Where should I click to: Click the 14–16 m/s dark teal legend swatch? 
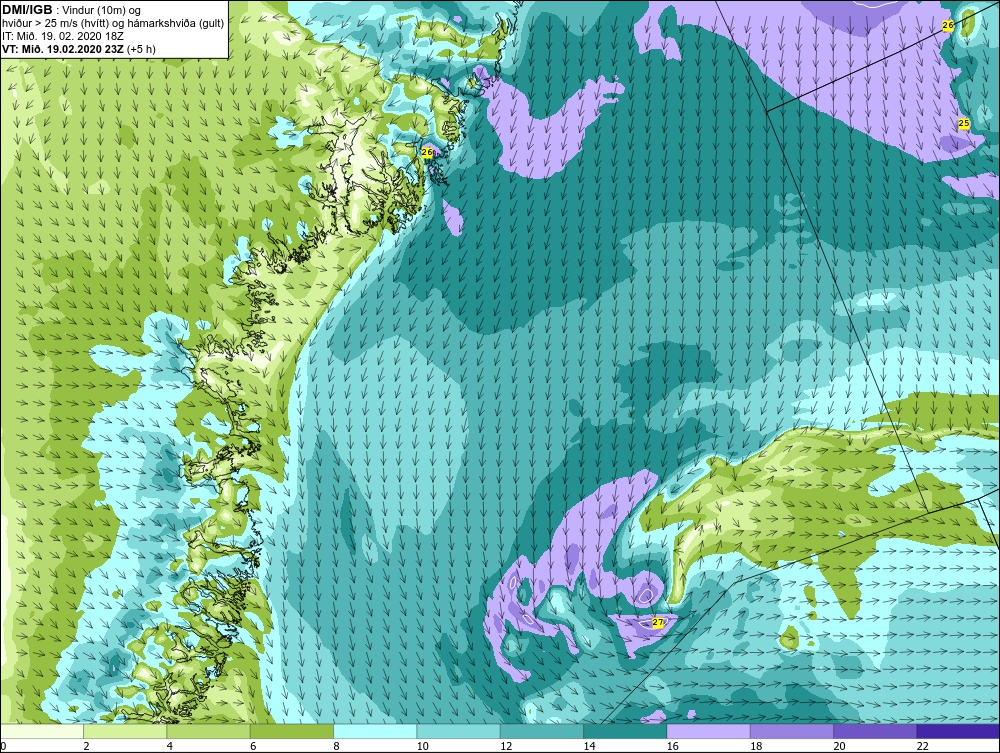click(625, 731)
